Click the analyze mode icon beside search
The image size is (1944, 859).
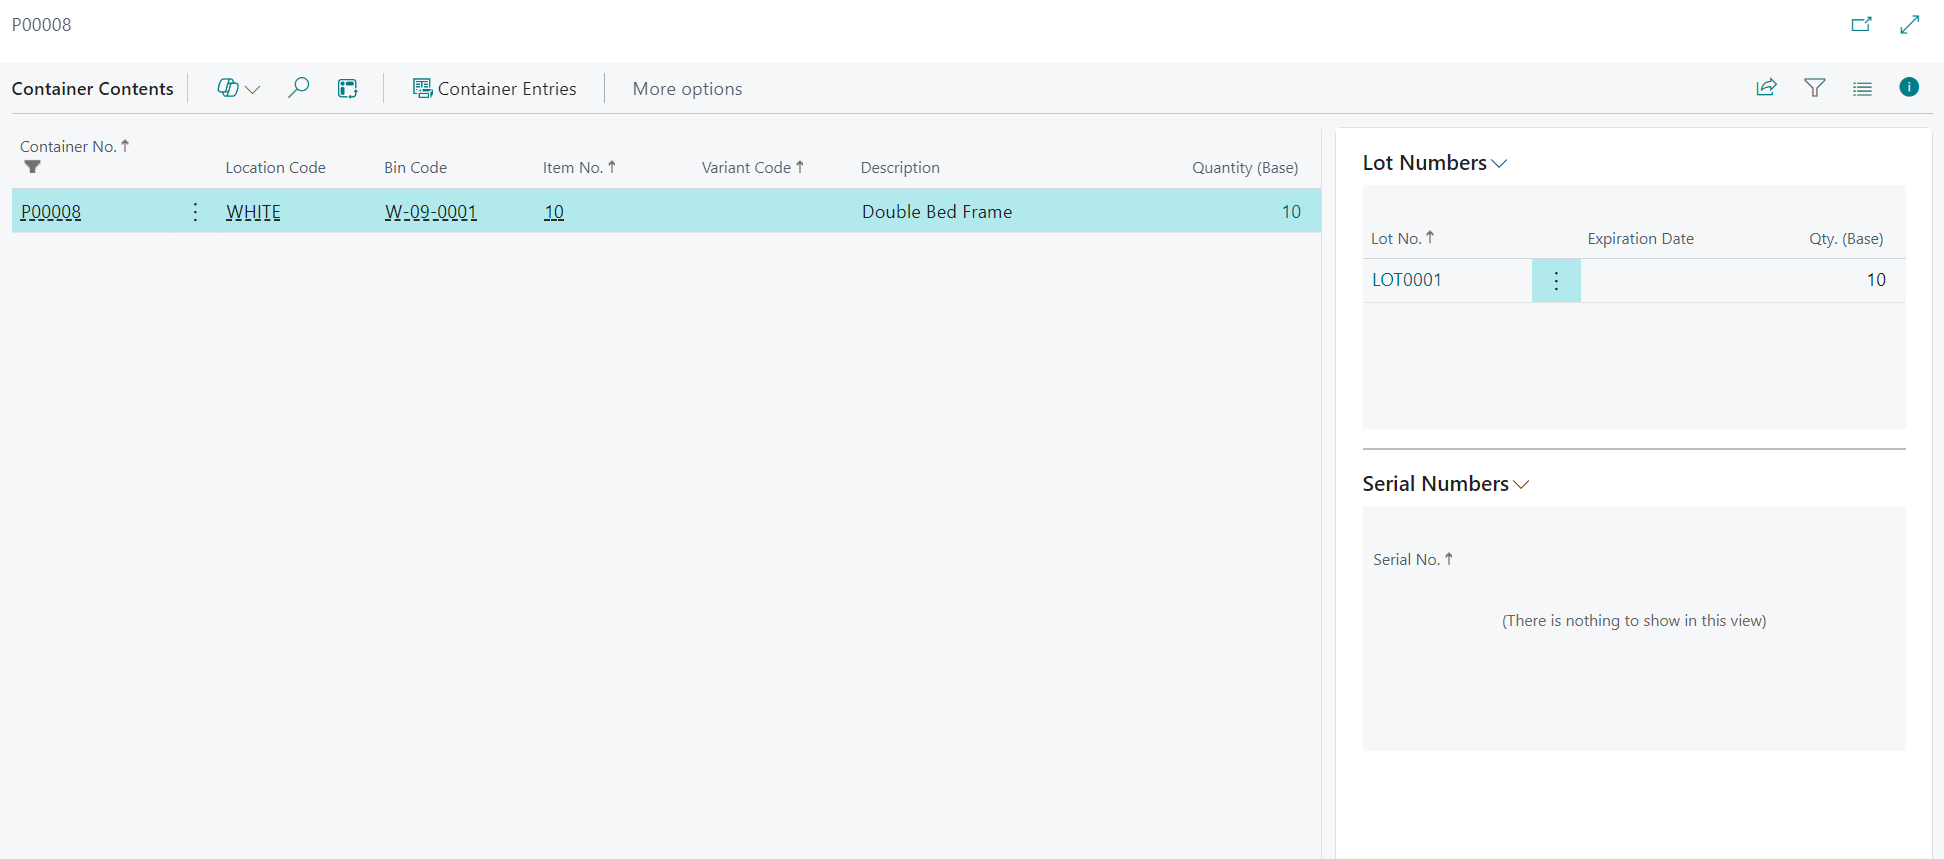point(347,89)
